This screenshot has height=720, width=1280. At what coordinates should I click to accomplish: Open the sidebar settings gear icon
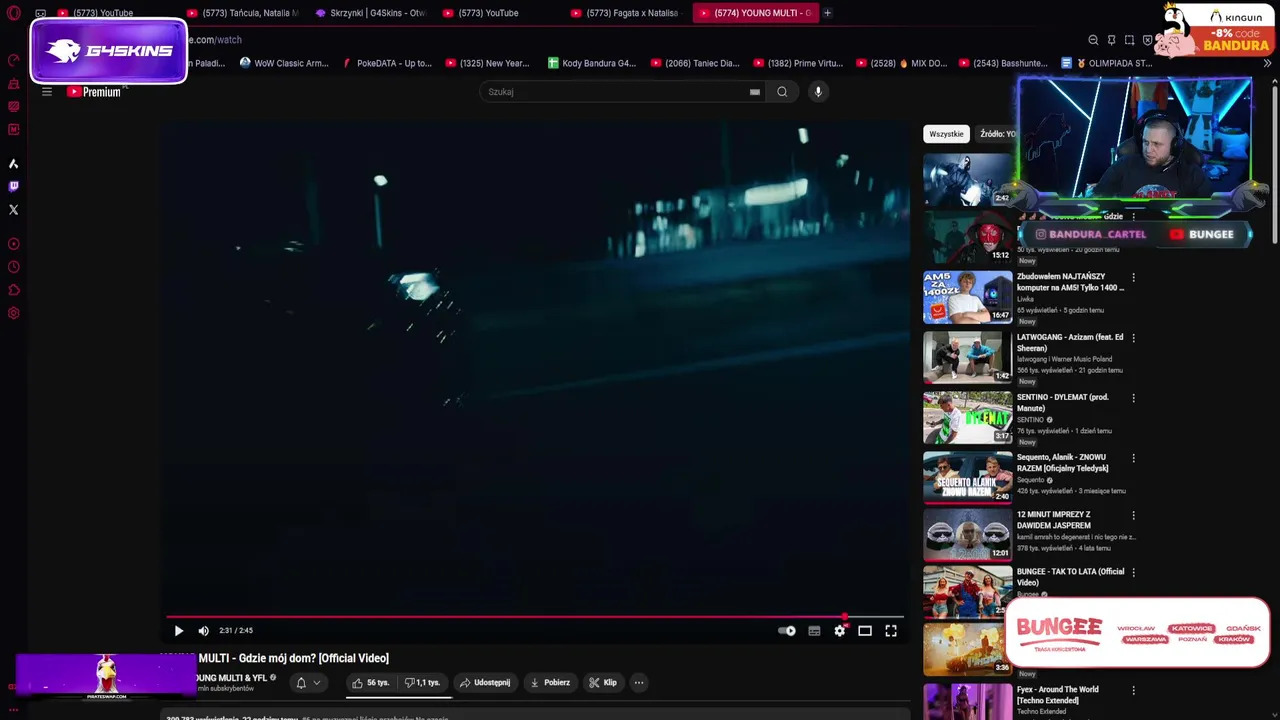click(x=13, y=313)
